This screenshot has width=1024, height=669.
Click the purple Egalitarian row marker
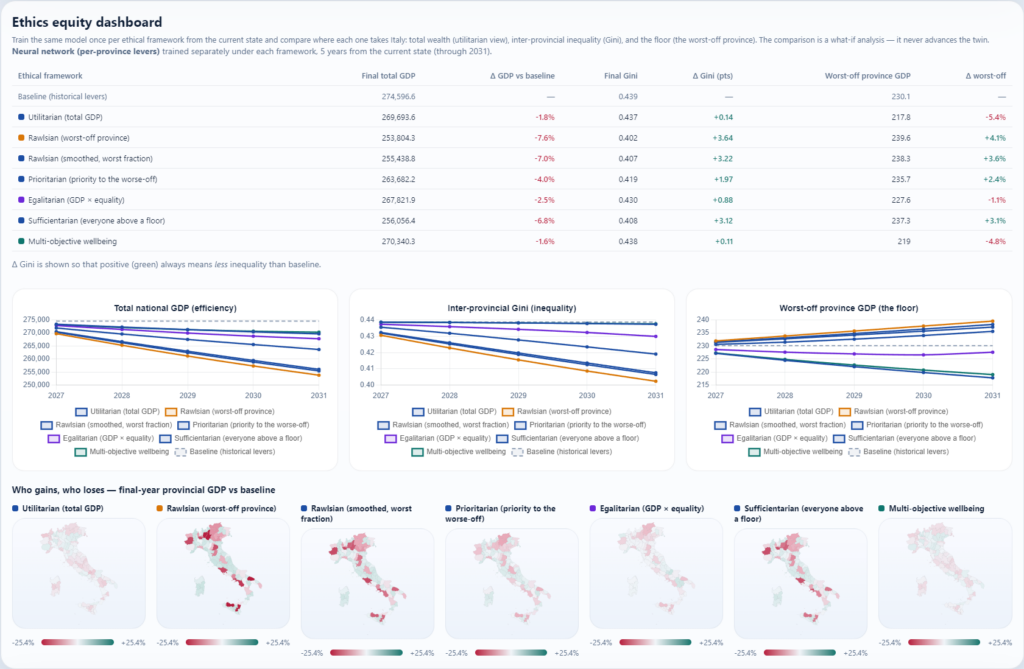coord(21,200)
